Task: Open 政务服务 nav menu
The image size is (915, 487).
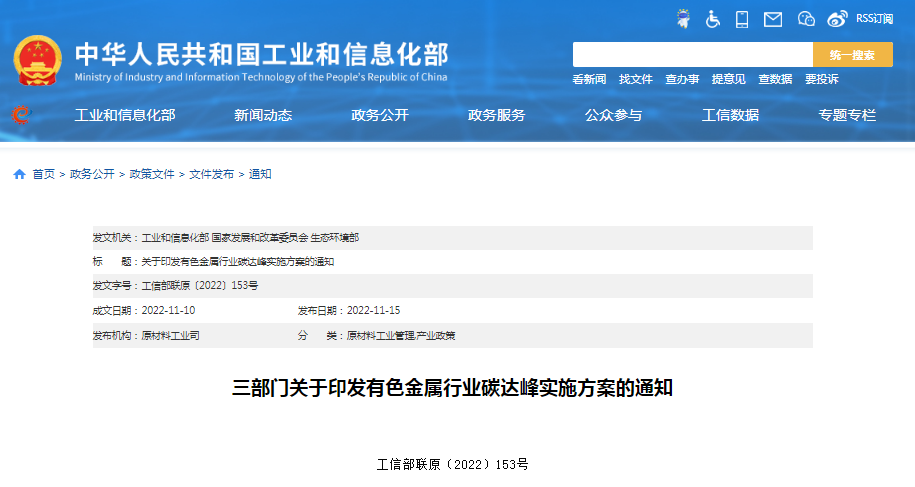Action: pyautogui.click(x=497, y=115)
